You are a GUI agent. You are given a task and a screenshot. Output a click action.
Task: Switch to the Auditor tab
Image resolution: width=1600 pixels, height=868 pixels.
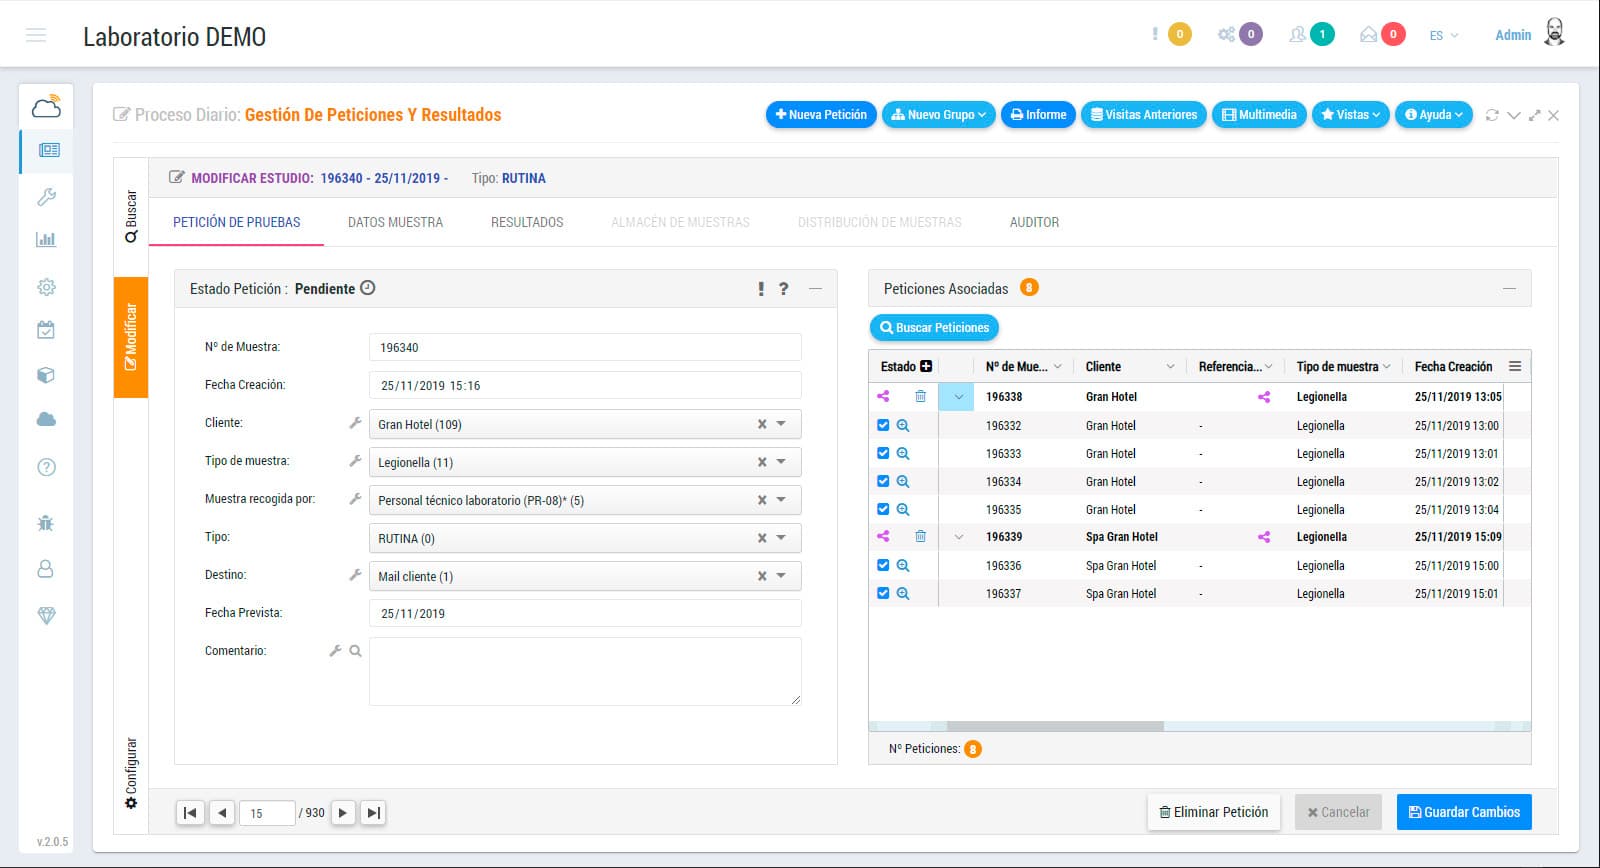point(1034,222)
